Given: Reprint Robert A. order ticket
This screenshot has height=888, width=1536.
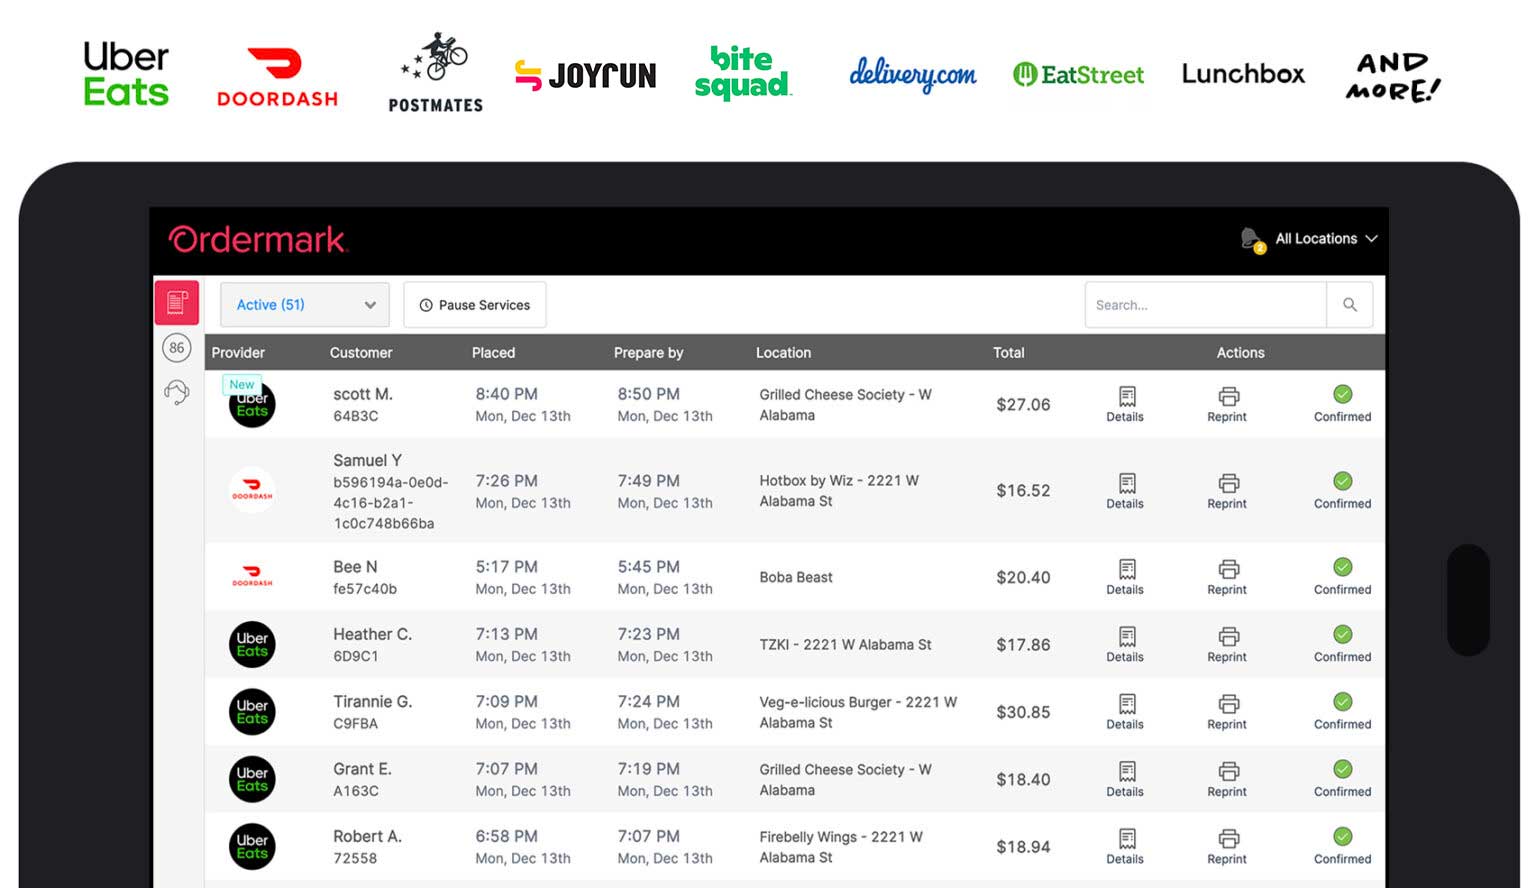Looking at the screenshot, I should pos(1228,846).
